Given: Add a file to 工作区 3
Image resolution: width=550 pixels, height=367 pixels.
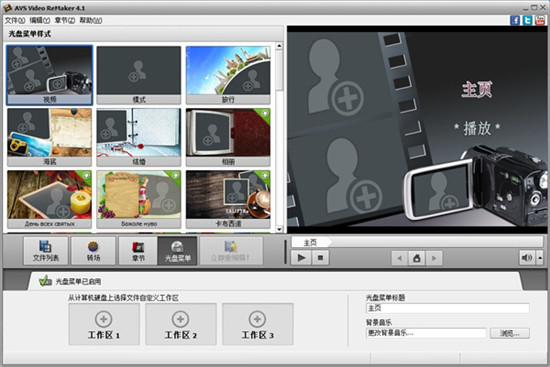Looking at the screenshot, I should (x=257, y=325).
